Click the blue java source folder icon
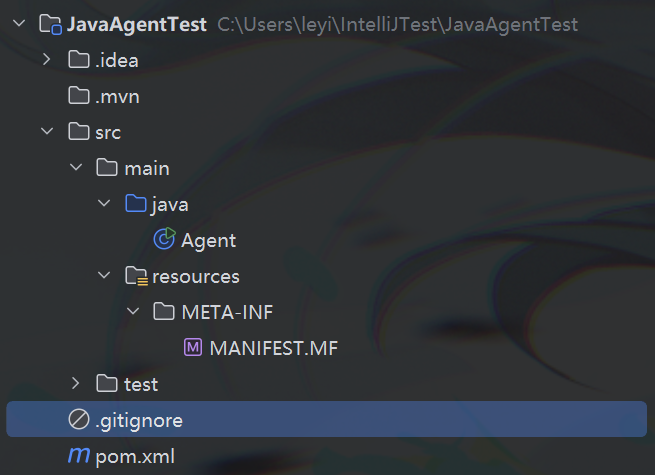The width and height of the screenshot is (655, 475). (135, 204)
